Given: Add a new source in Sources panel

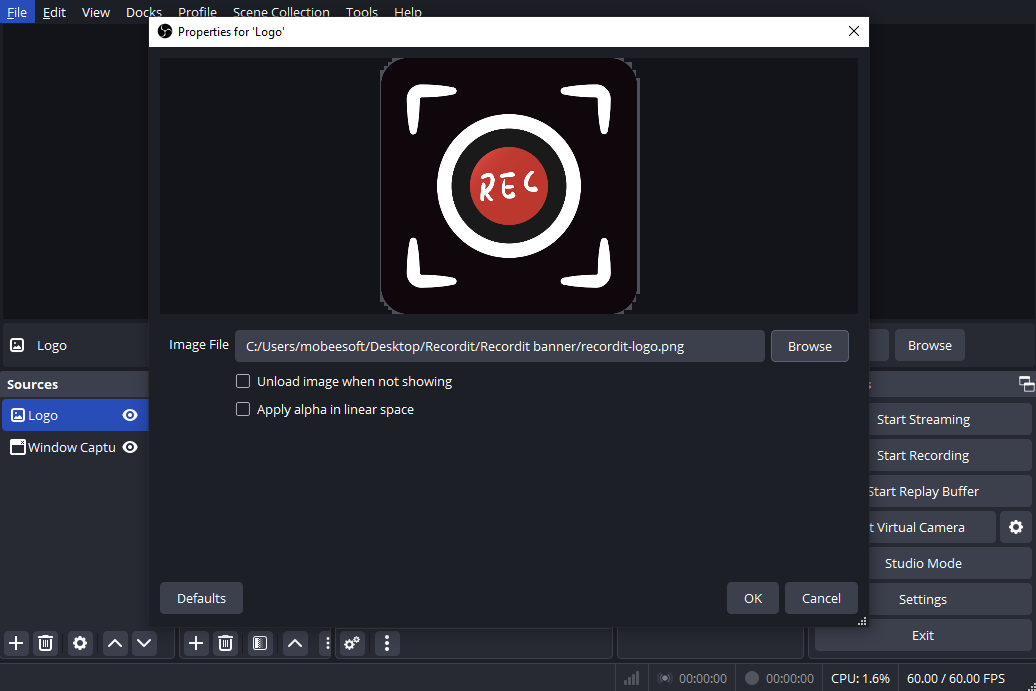Looking at the screenshot, I should pyautogui.click(x=16, y=643).
